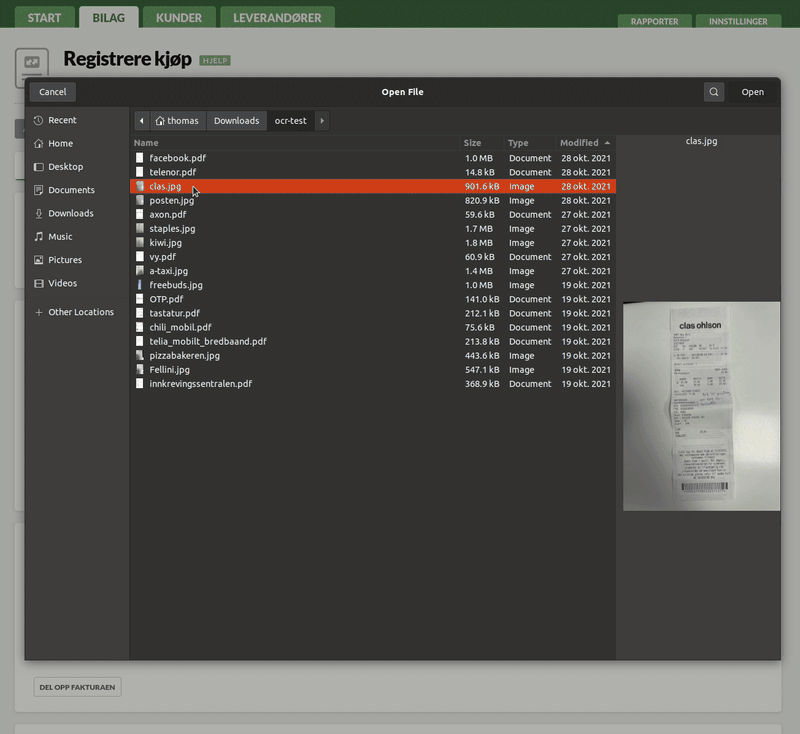Click the plus icon beside Other Locations
This screenshot has height=734, width=800.
[38, 312]
